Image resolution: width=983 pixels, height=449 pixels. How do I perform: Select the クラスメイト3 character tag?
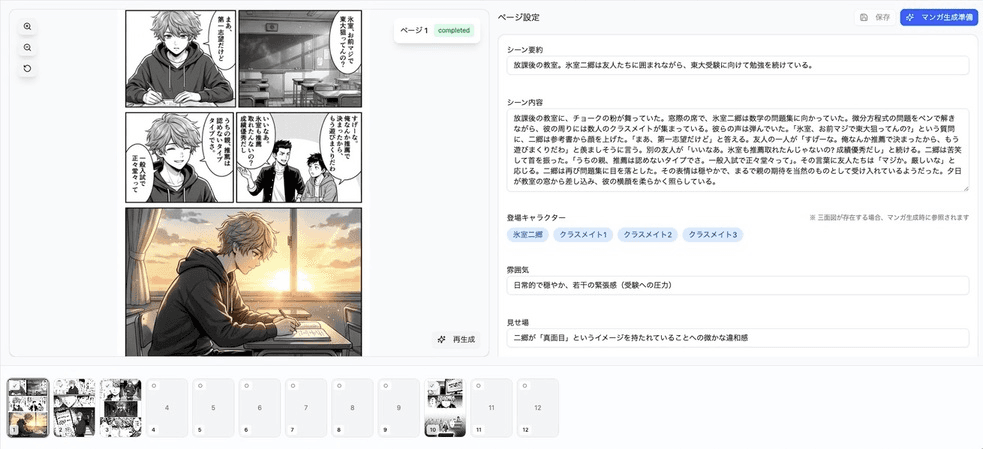pos(712,235)
